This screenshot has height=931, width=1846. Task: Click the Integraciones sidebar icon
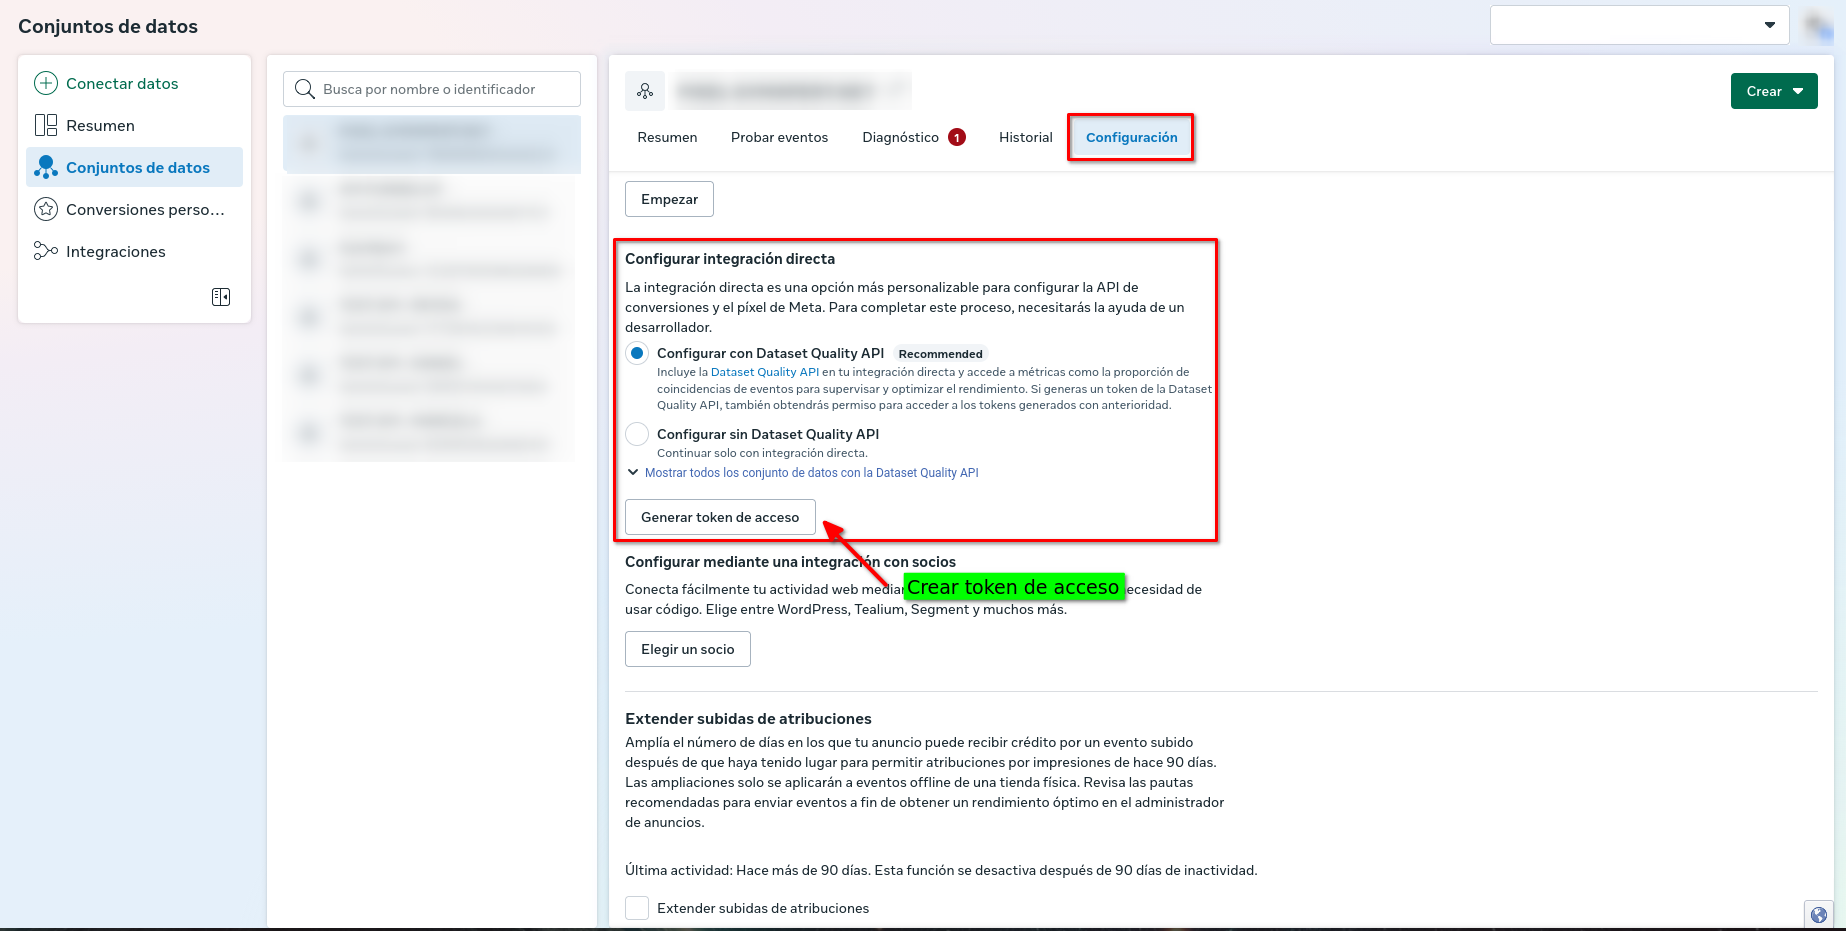46,252
